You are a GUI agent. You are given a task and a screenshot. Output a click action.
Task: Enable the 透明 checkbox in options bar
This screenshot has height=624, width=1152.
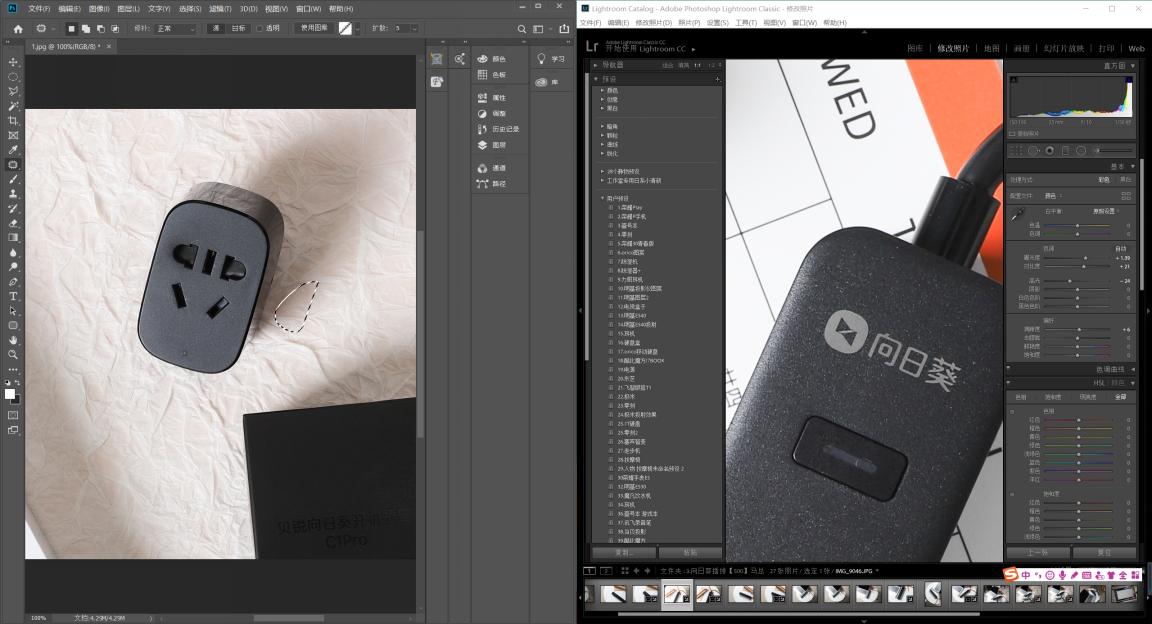coord(260,29)
